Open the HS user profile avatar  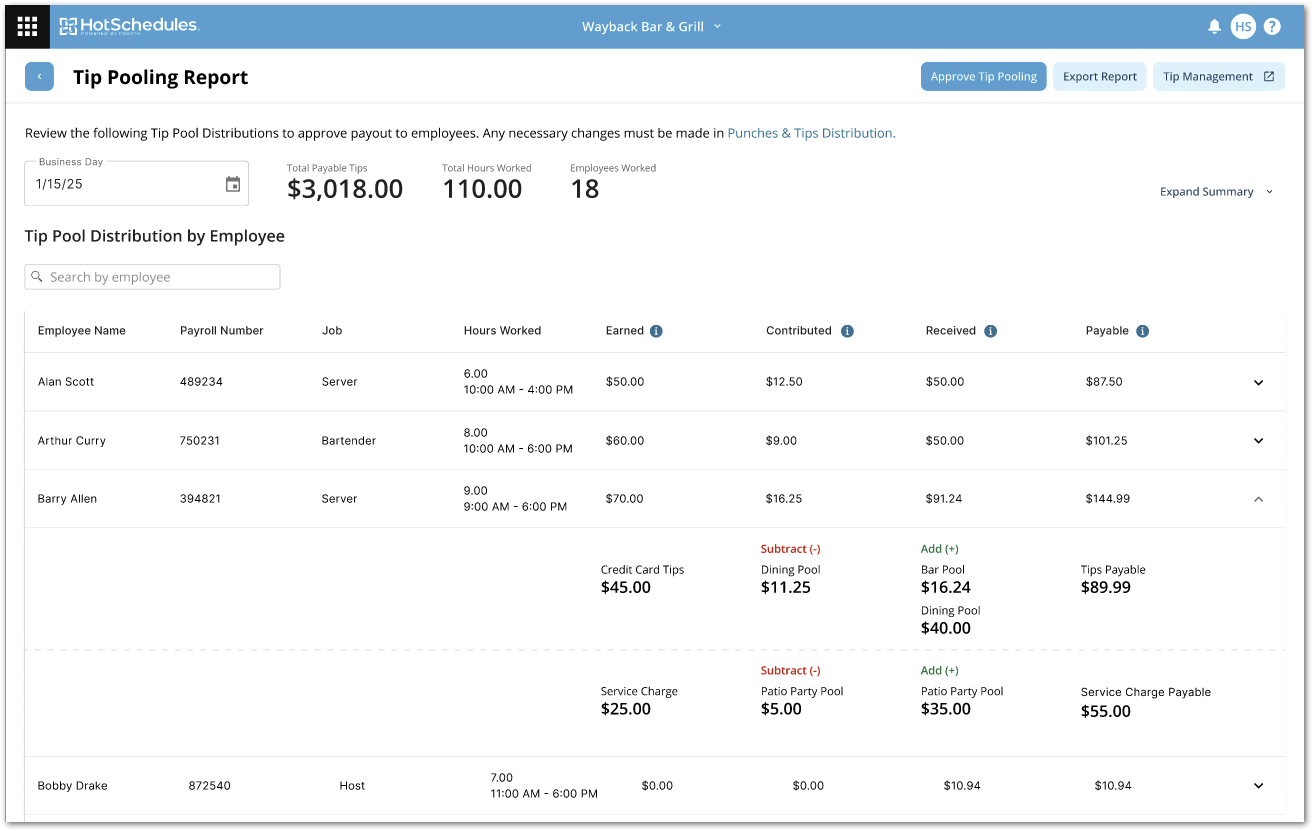click(x=1243, y=27)
